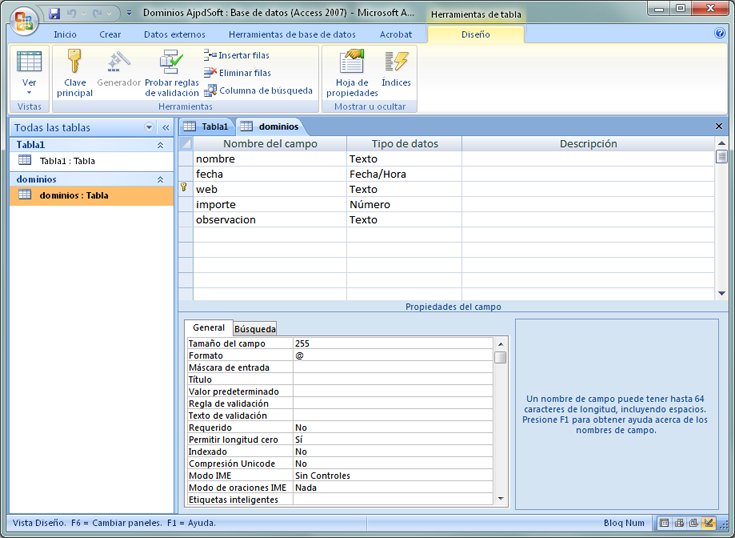
Task: Switch to the Búsqueda properties tab
Action: [255, 328]
